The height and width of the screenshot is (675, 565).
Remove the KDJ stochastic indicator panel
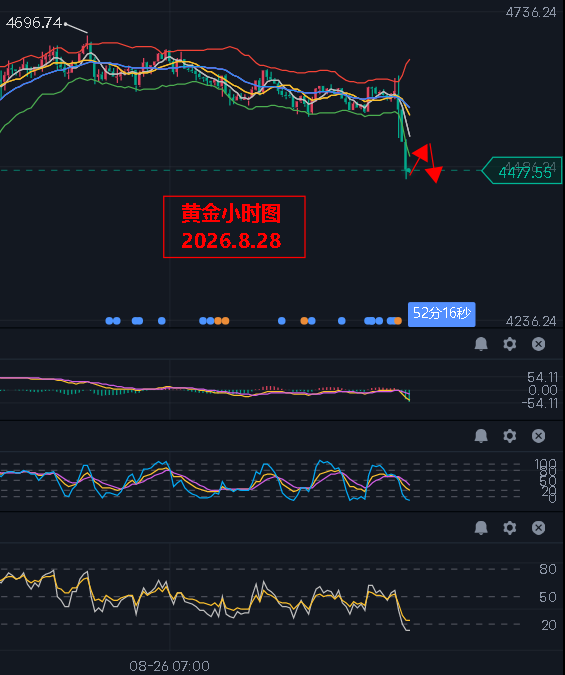coord(538,436)
